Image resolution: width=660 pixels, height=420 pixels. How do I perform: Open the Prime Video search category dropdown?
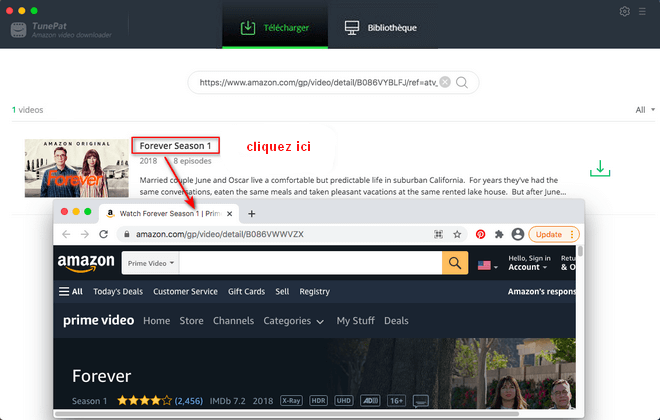[x=151, y=263]
